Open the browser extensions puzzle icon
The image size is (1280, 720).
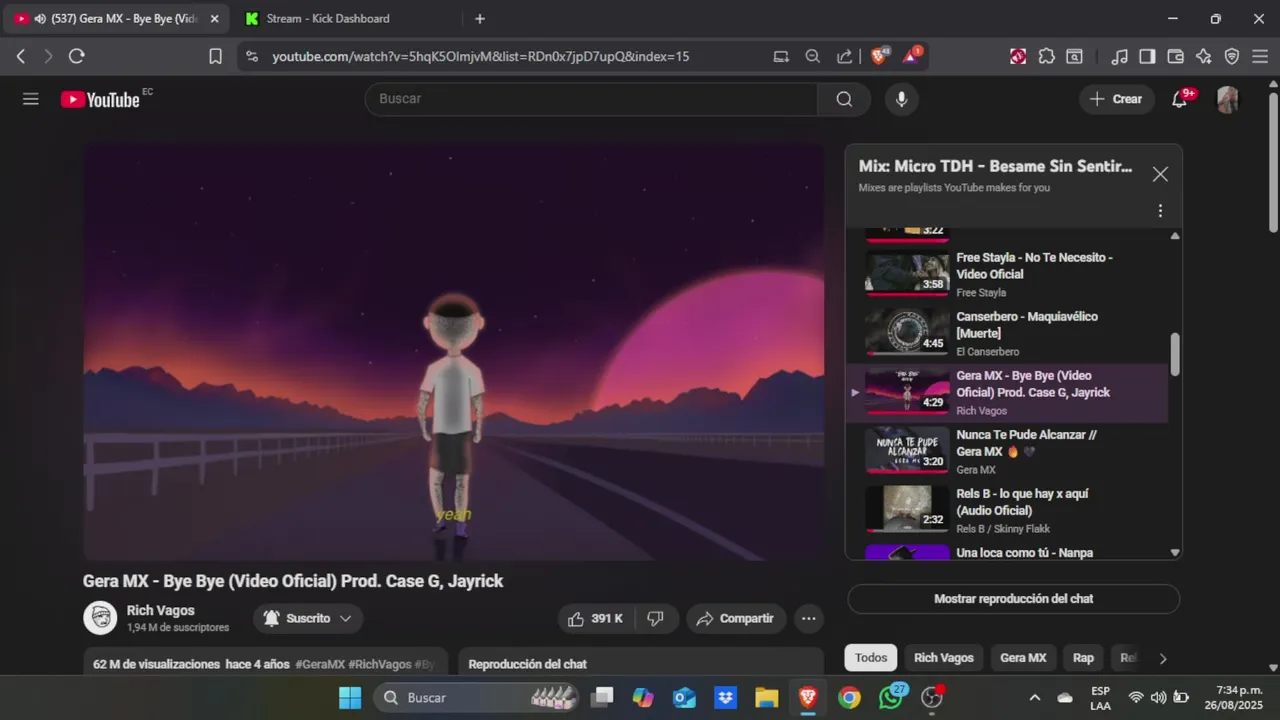coord(1046,57)
